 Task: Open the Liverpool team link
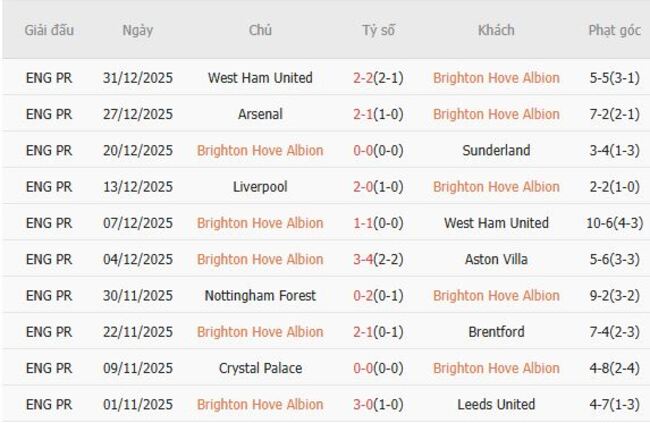click(260, 187)
